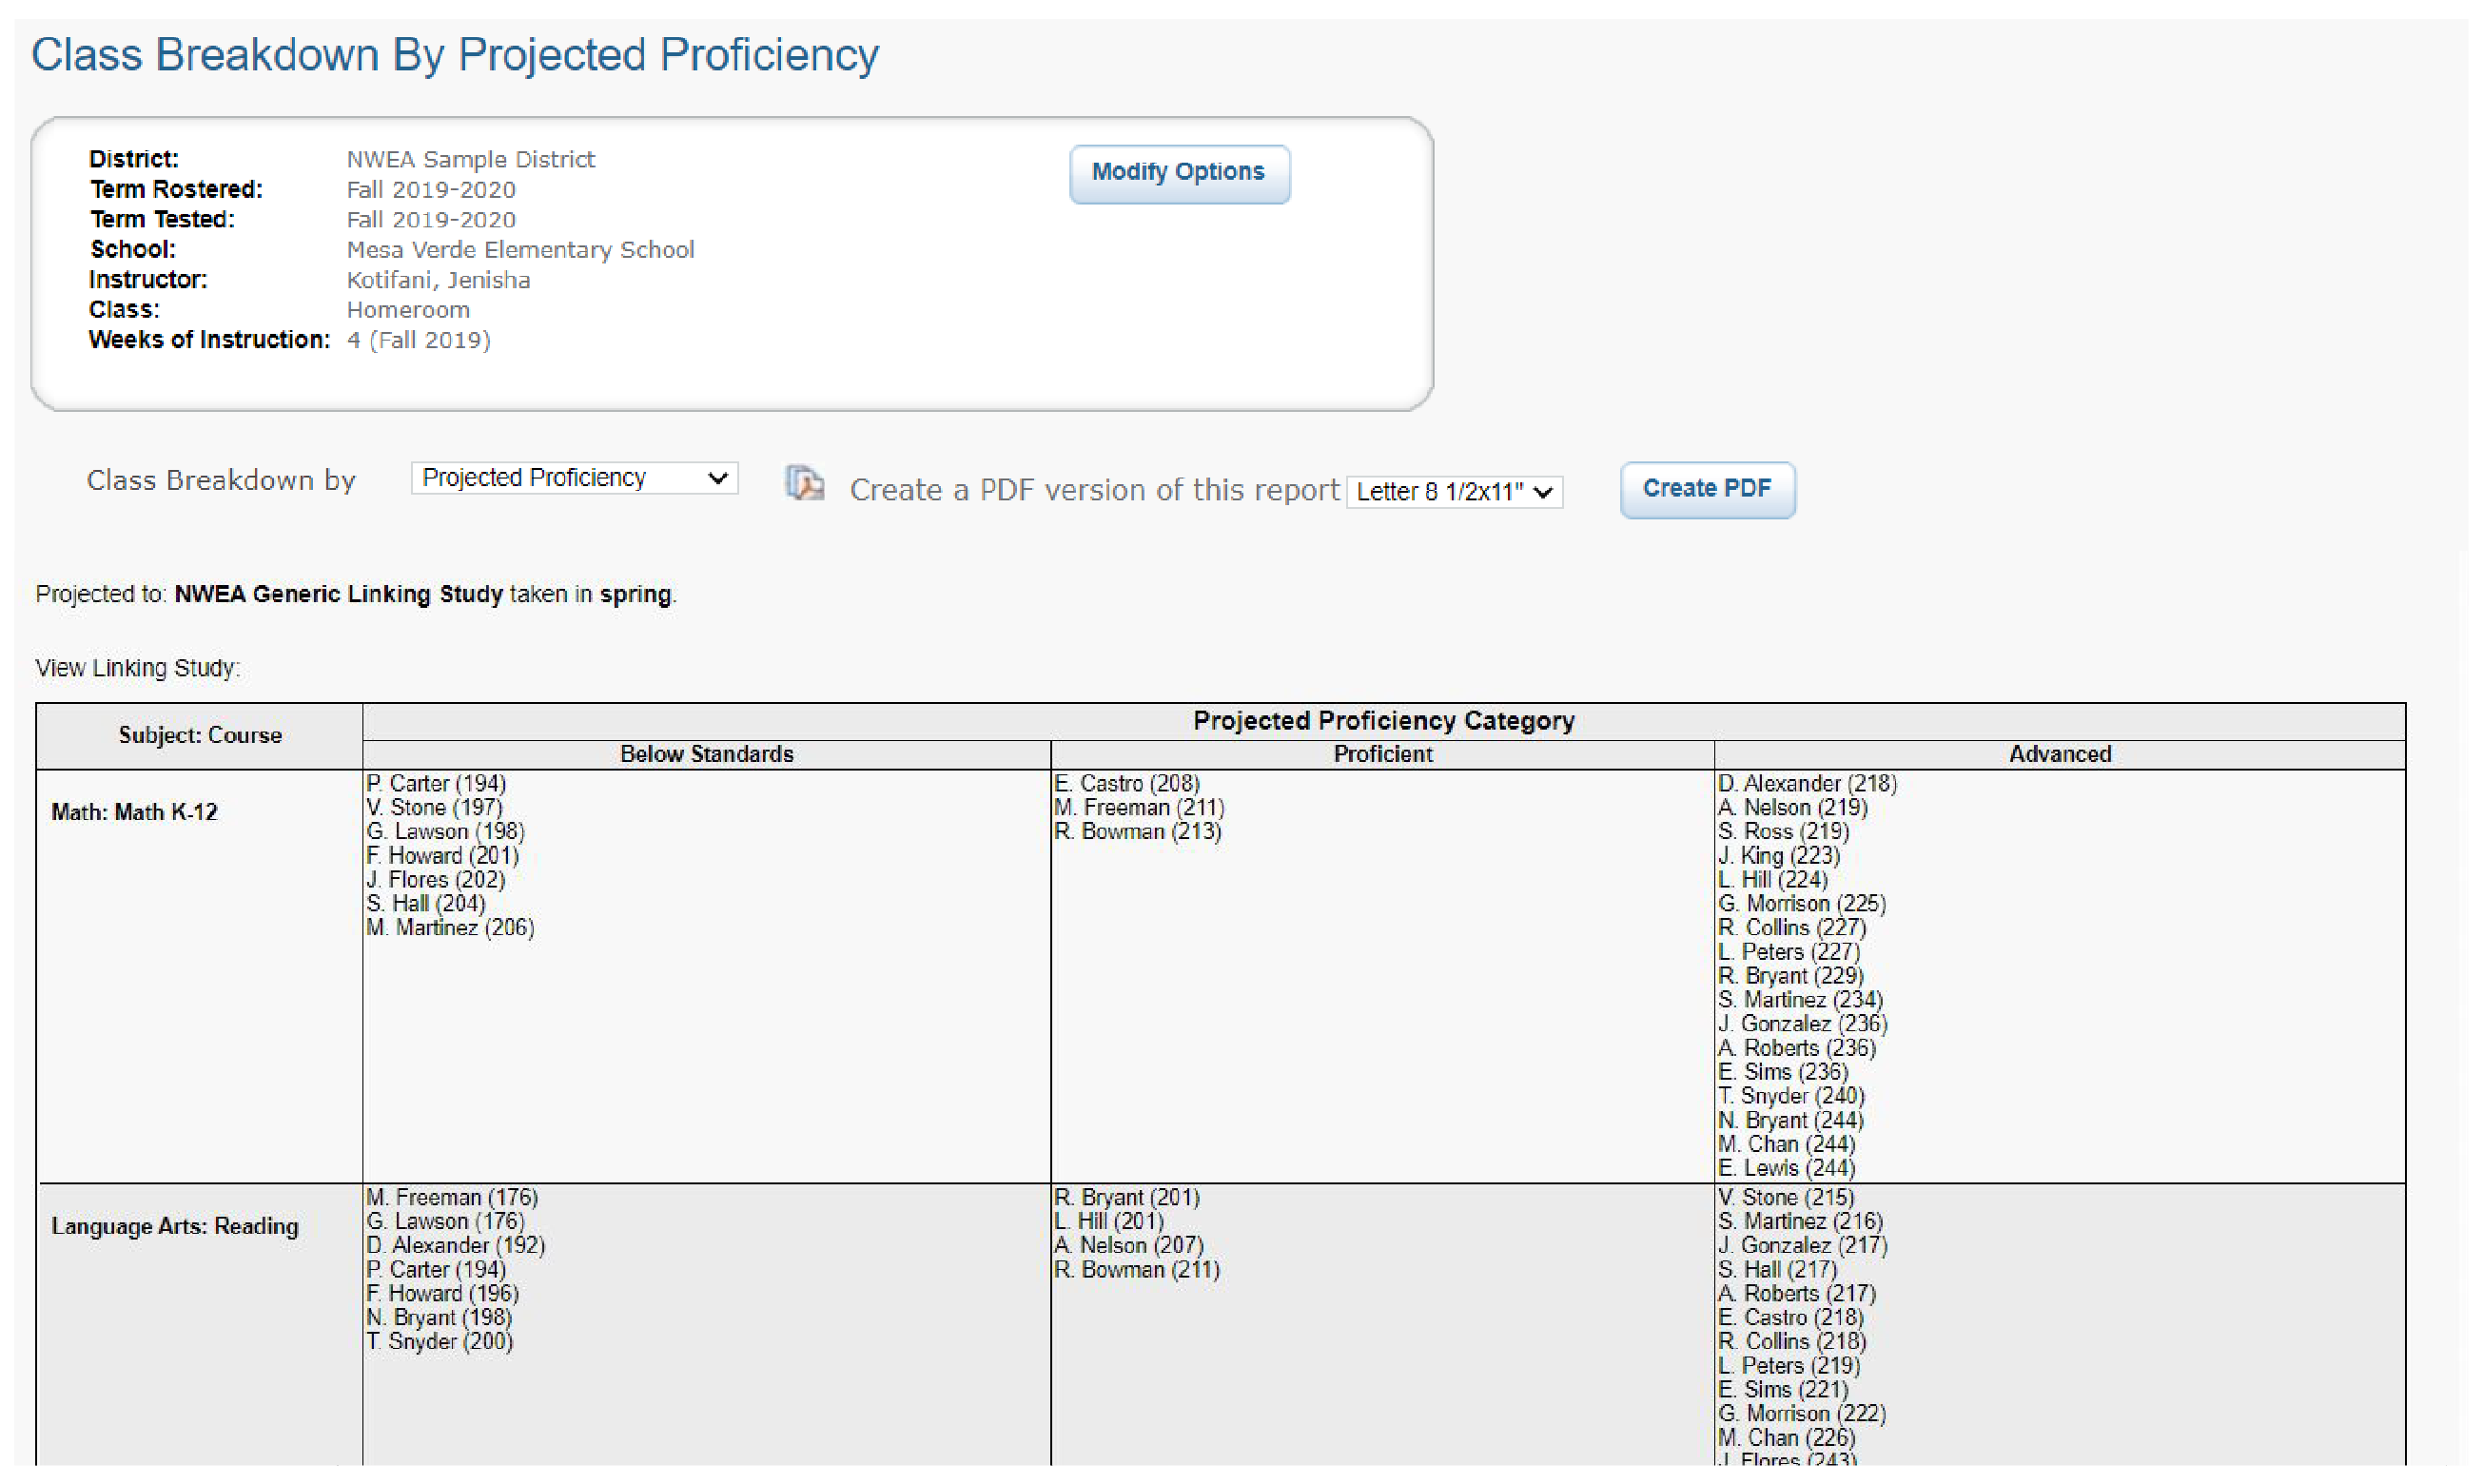Open the Projected Proficiency dropdown
The image size is (2483, 1484).
pos(573,478)
